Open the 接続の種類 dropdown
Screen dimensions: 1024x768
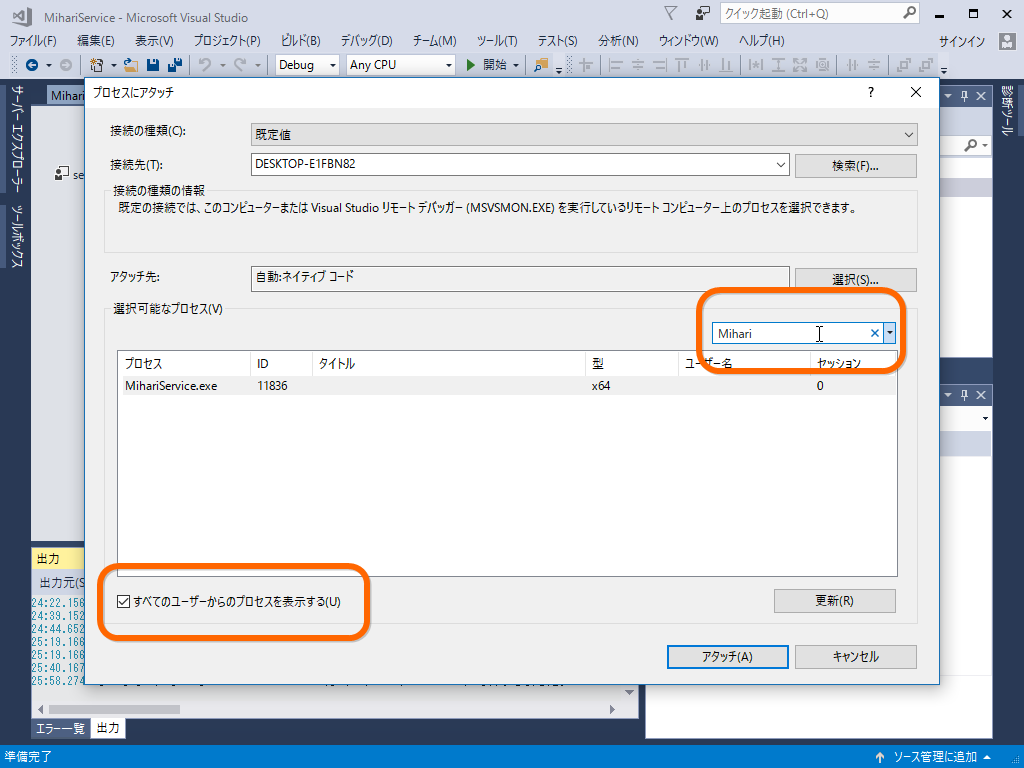click(x=908, y=135)
